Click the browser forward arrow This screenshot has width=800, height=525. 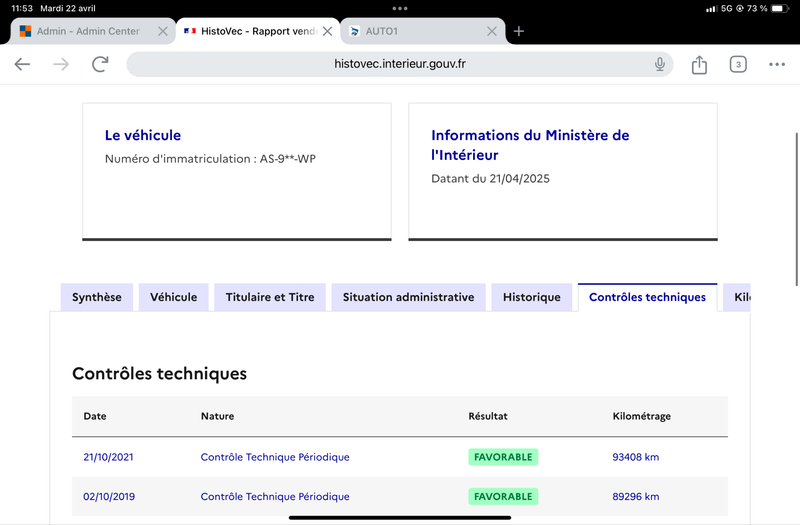click(61, 64)
